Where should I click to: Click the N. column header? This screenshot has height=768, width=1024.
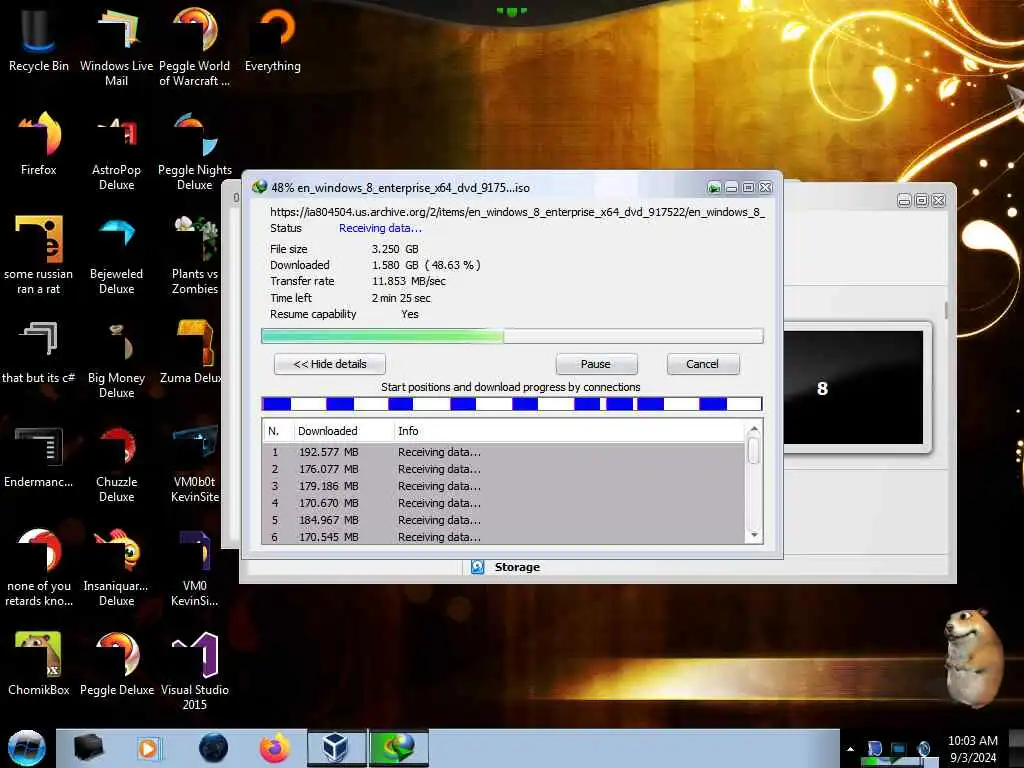click(277, 431)
